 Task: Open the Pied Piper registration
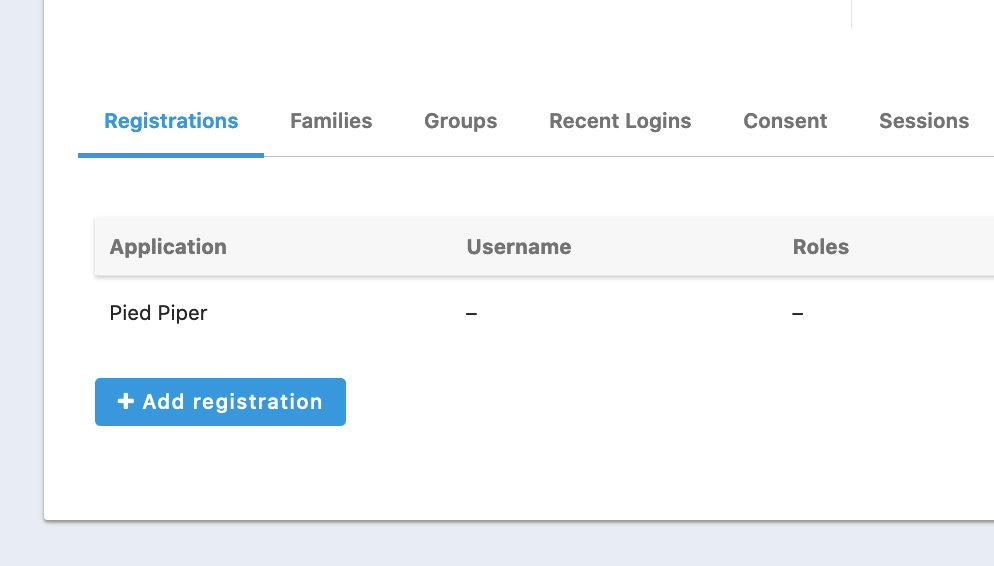[x=158, y=313]
